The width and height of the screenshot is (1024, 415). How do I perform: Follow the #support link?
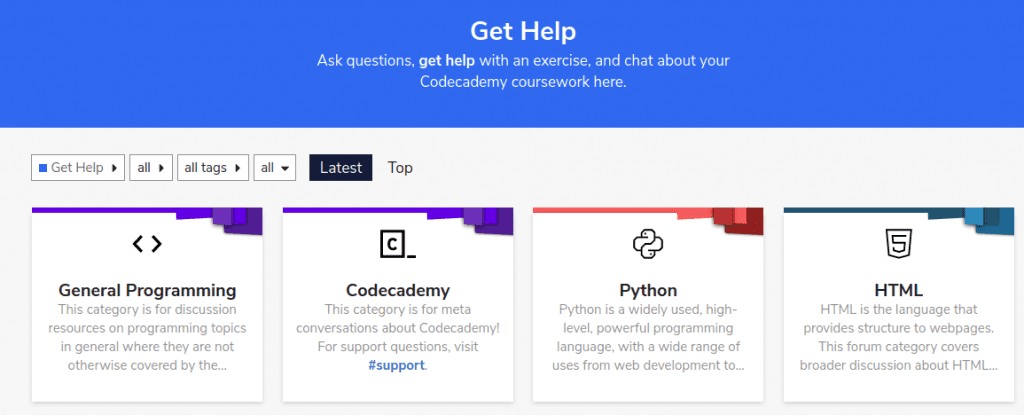click(397, 365)
